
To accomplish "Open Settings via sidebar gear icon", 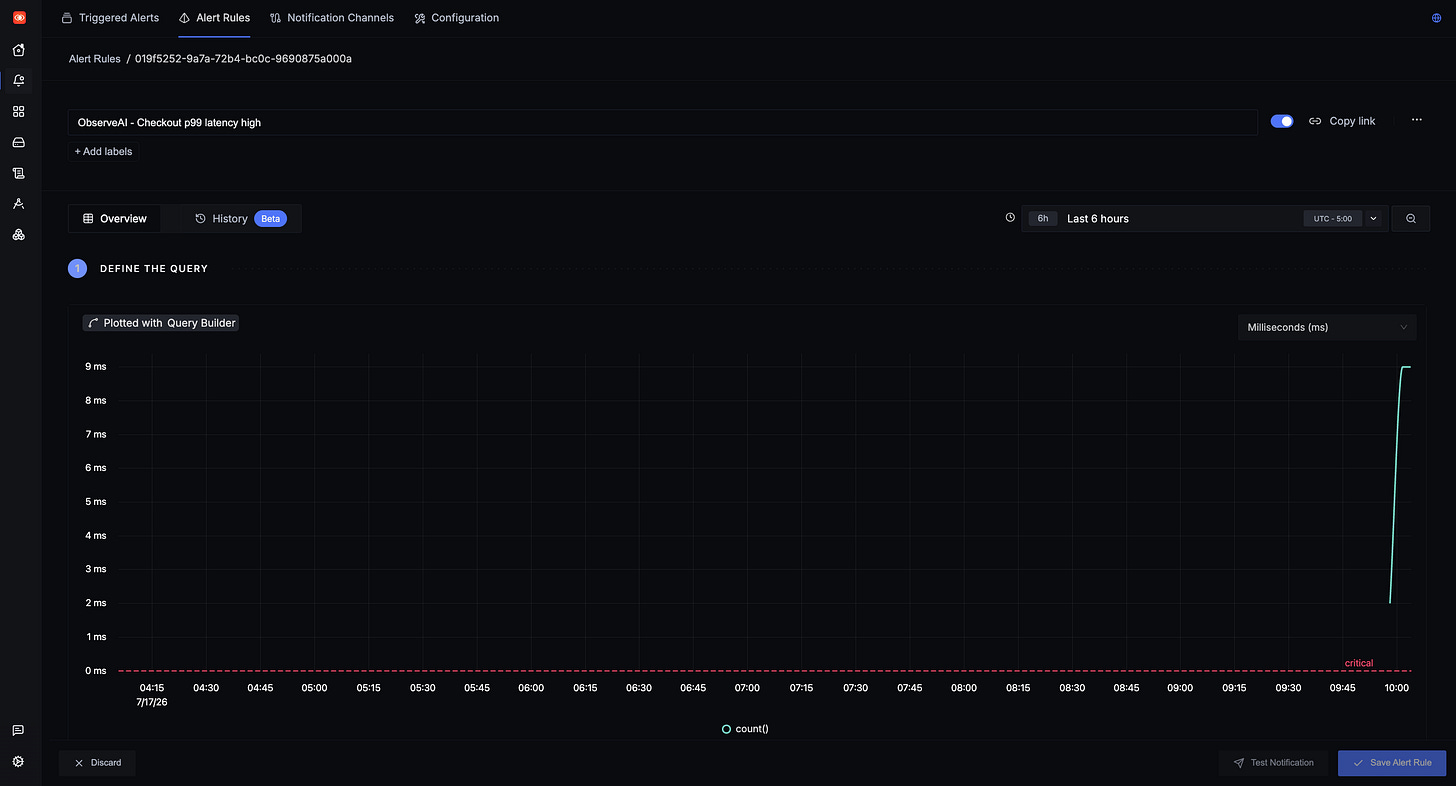I will click(x=19, y=762).
